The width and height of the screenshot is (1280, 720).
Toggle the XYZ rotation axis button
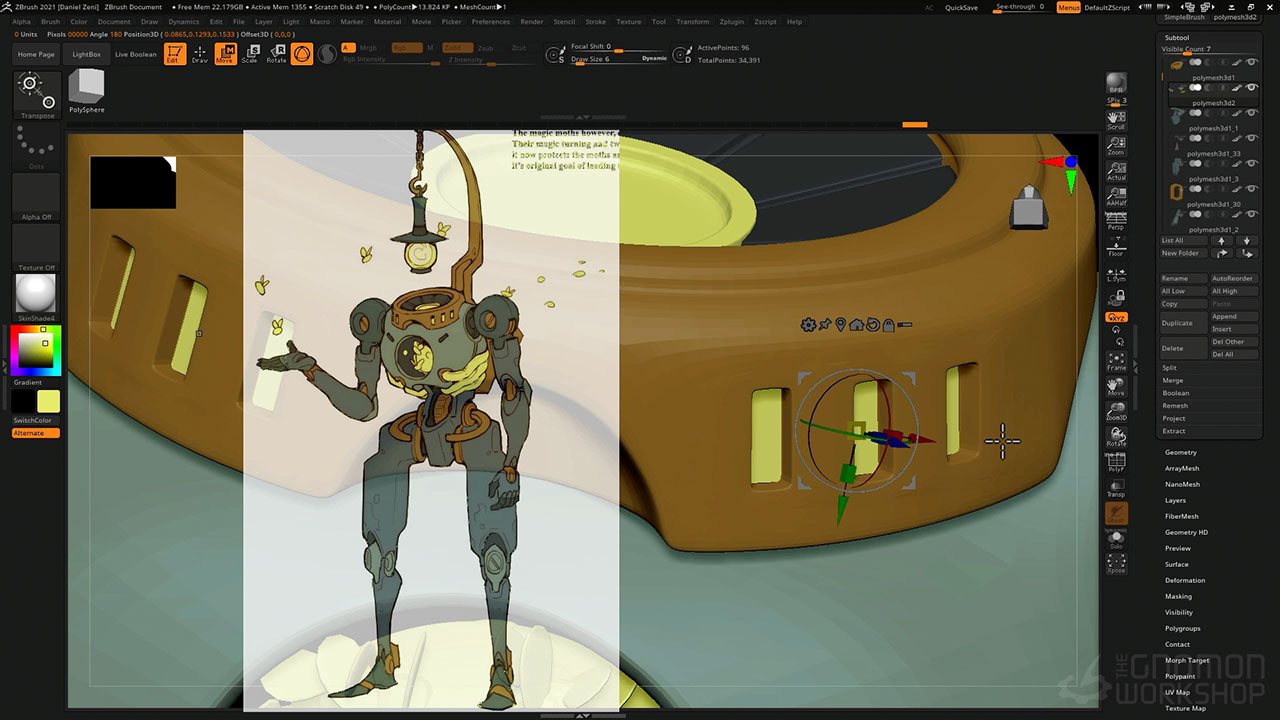1116,317
